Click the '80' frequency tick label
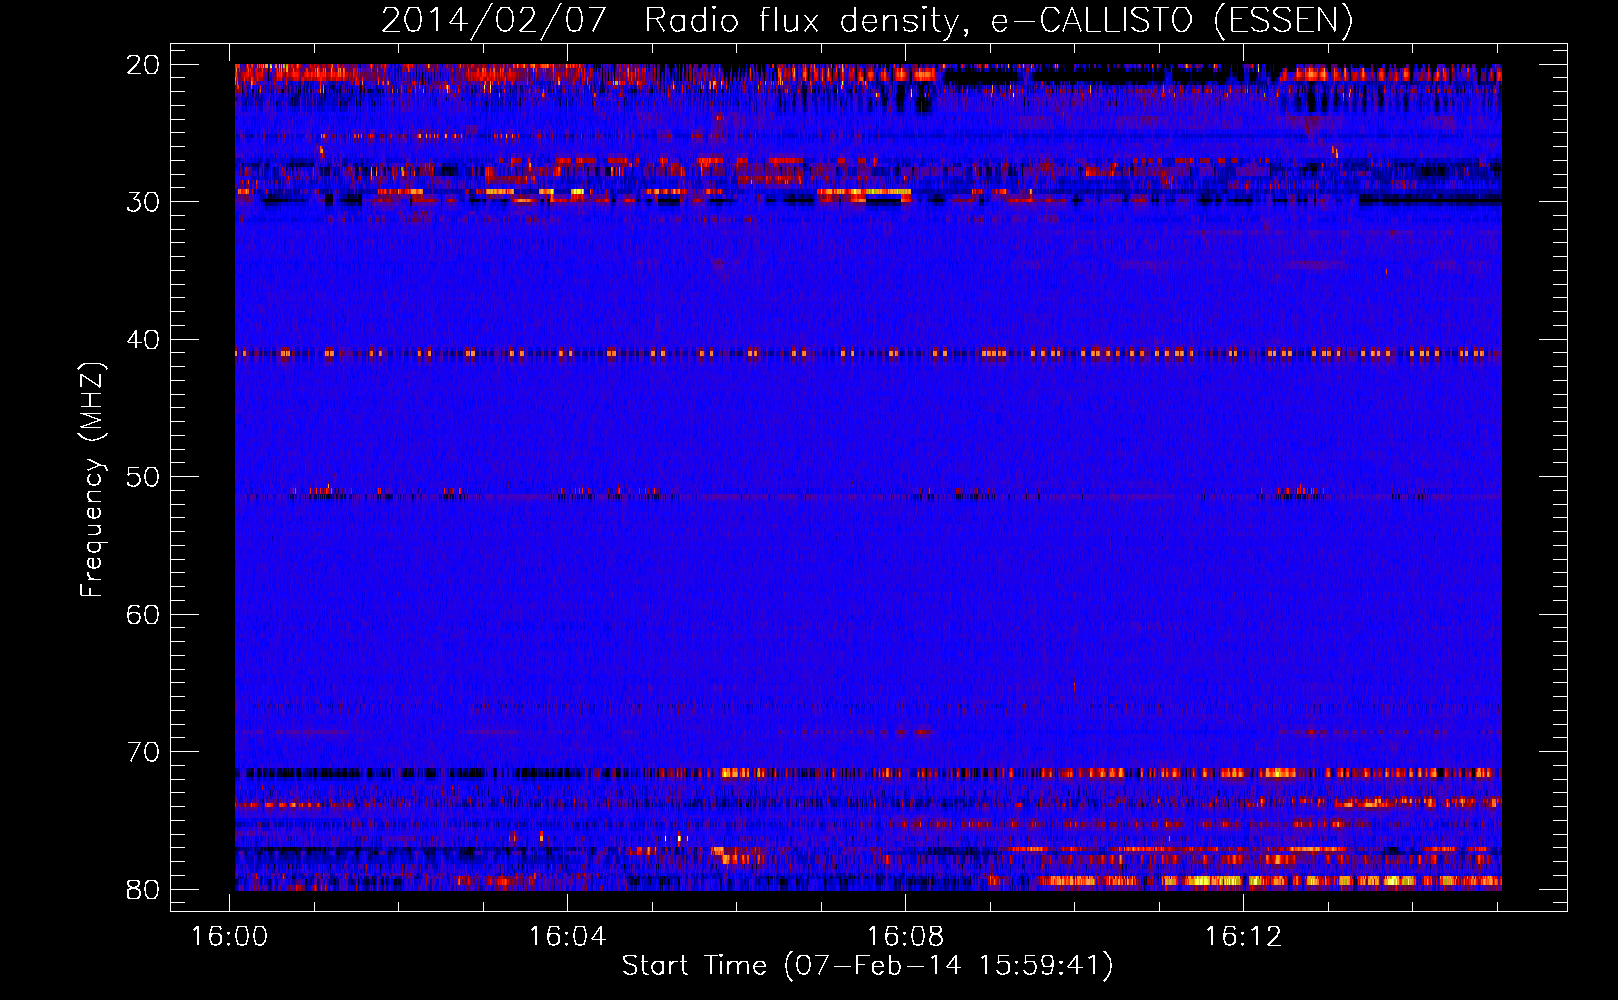Image resolution: width=1618 pixels, height=1000 pixels. pyautogui.click(x=143, y=890)
